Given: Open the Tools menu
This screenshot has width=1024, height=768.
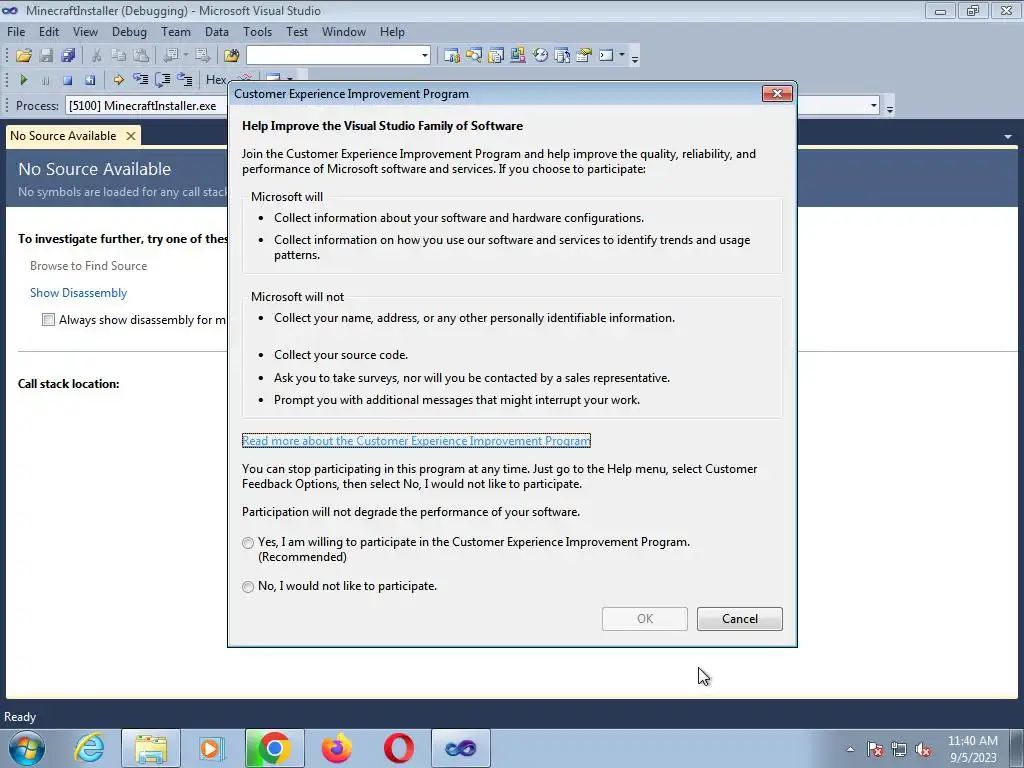Looking at the screenshot, I should [x=257, y=31].
